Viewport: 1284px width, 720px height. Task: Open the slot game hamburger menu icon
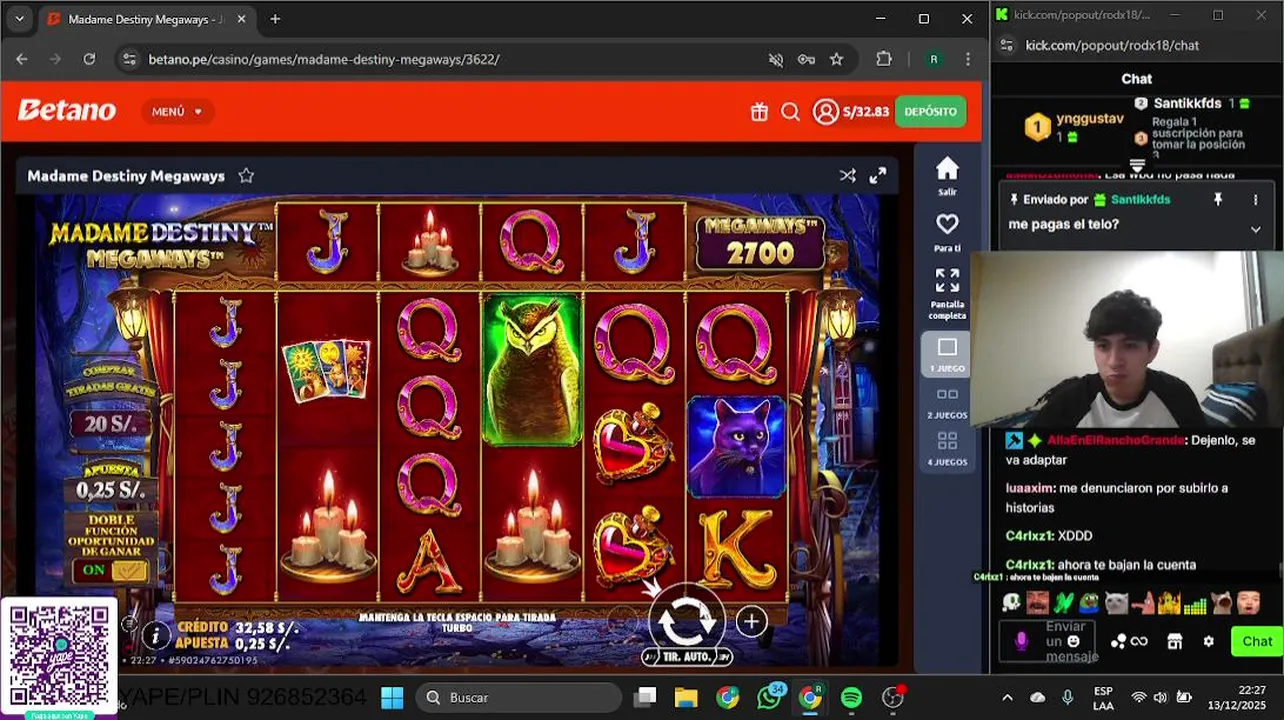tap(129, 625)
